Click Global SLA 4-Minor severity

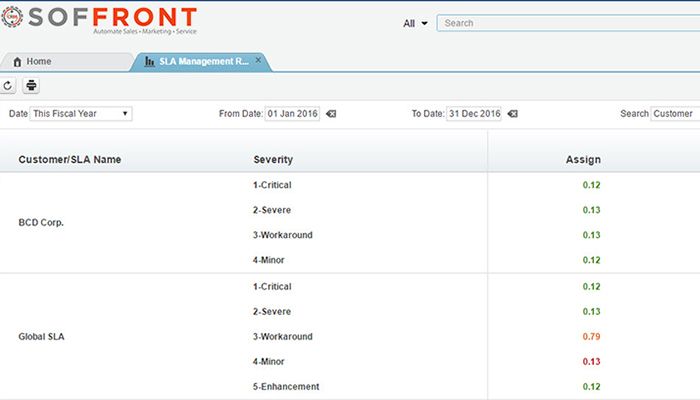[269, 362]
